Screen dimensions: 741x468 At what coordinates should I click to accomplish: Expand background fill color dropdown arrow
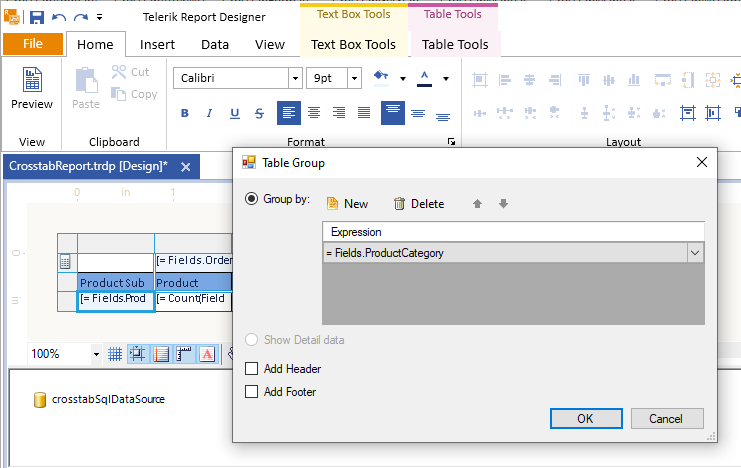click(x=403, y=79)
